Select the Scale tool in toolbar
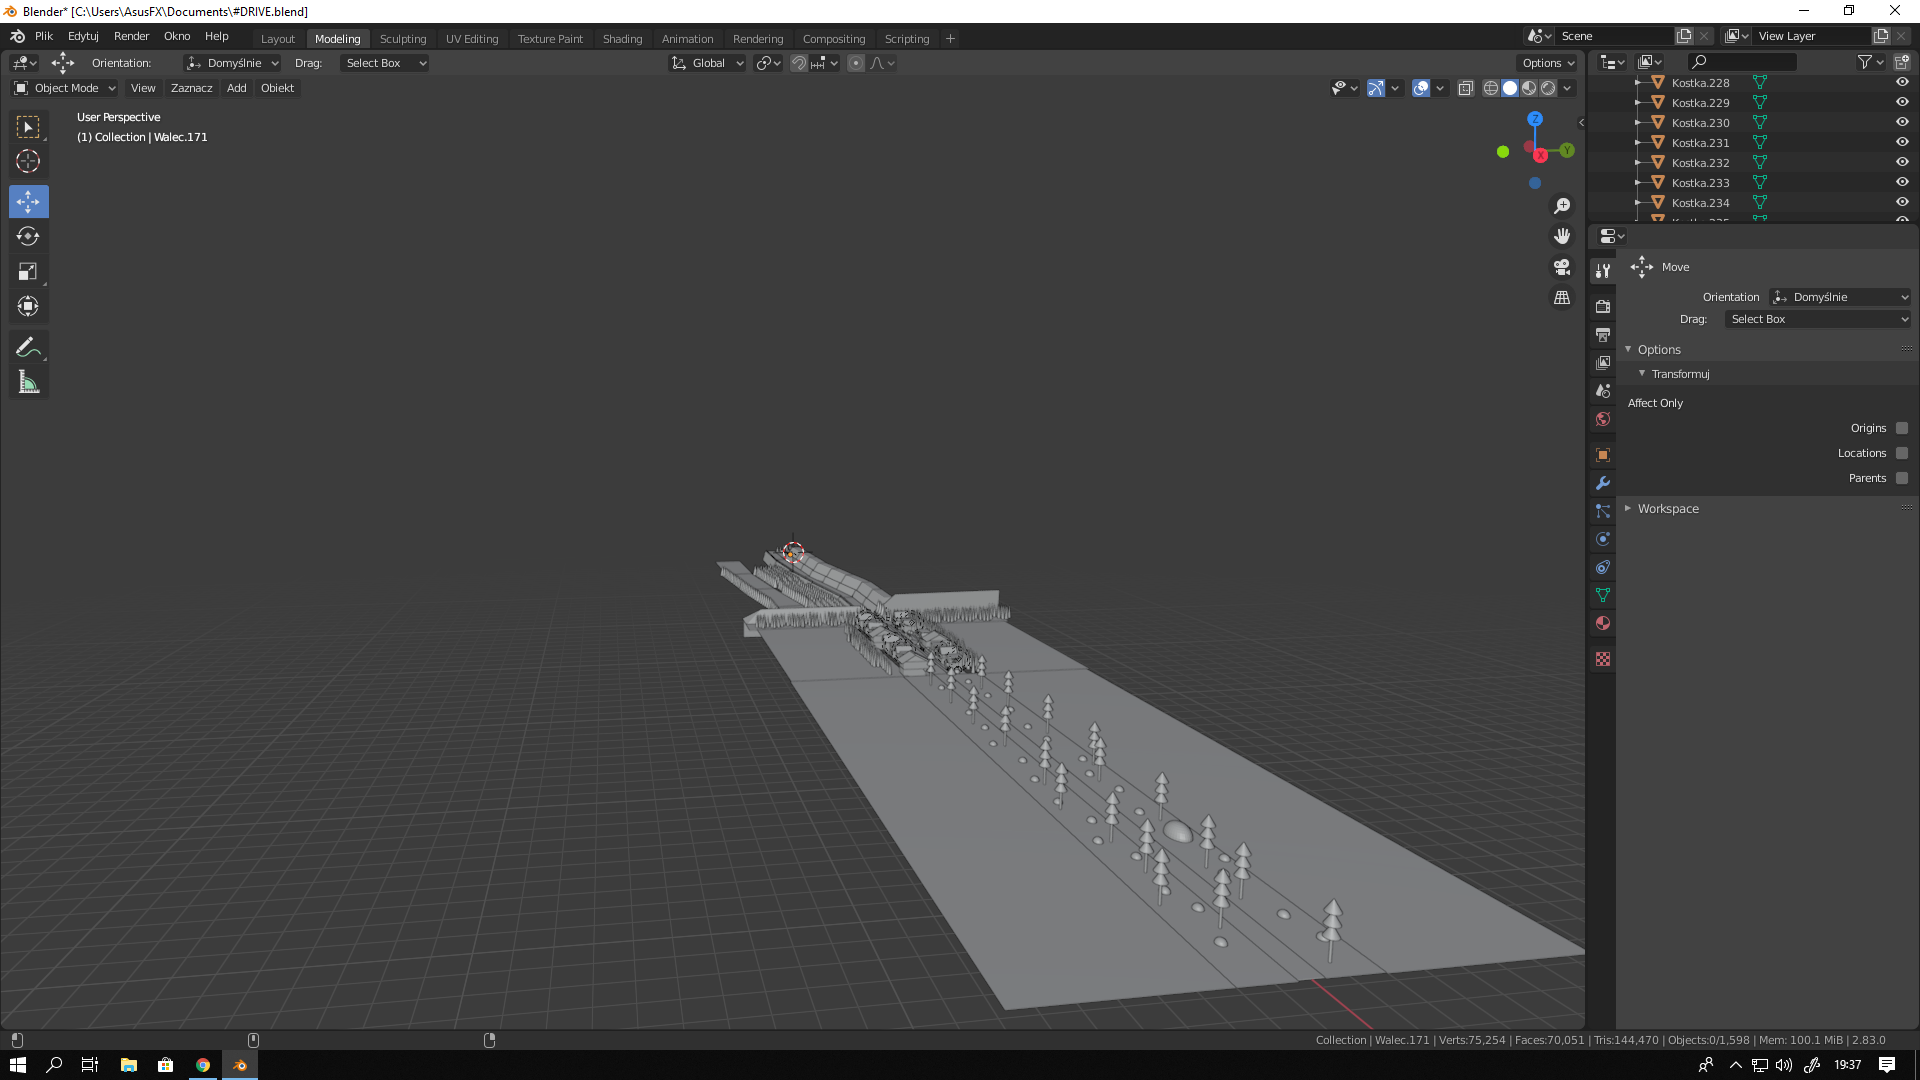This screenshot has width=1920, height=1080. coord(28,271)
